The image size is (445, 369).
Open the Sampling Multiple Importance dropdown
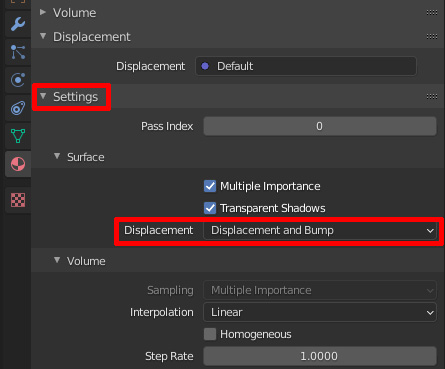tap(320, 290)
